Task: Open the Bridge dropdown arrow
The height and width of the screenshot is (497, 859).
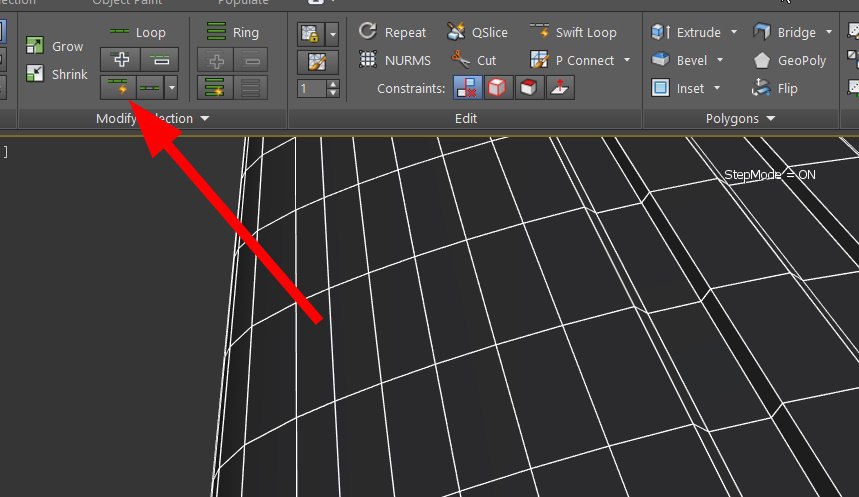Action: 828,32
